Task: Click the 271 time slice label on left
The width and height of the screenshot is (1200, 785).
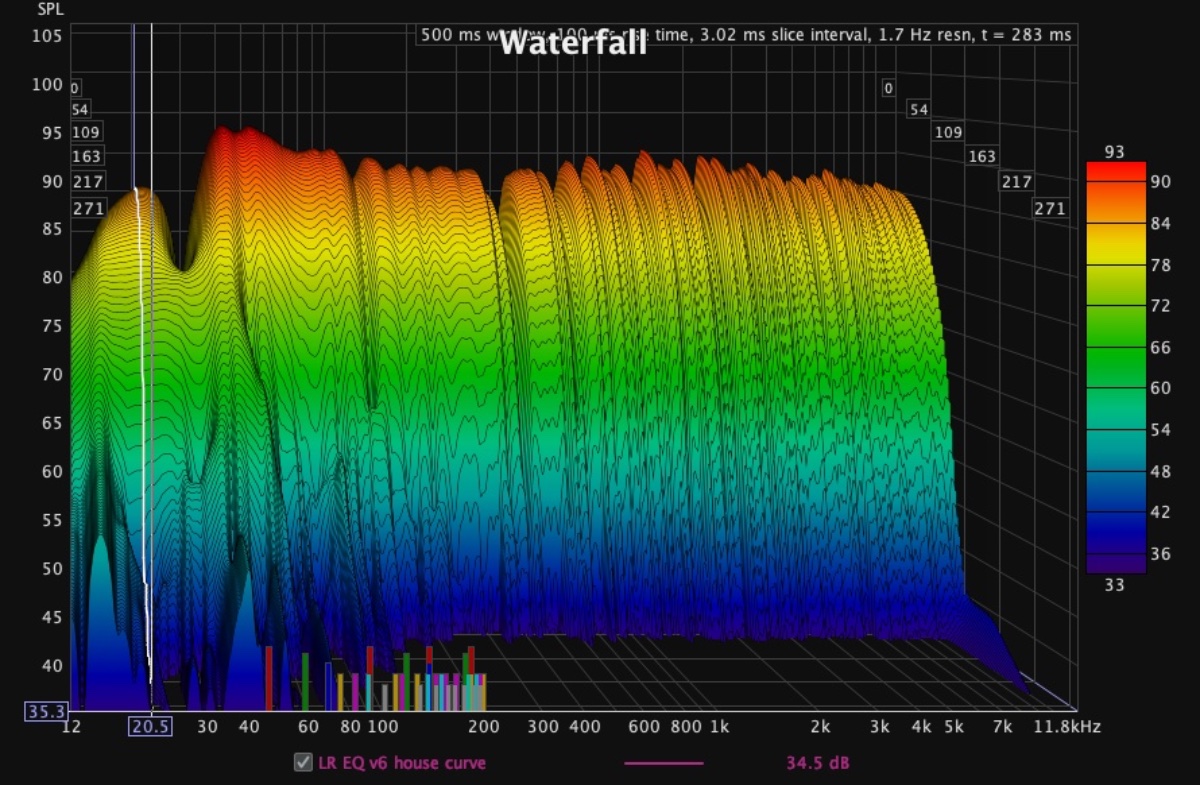Action: click(x=87, y=209)
